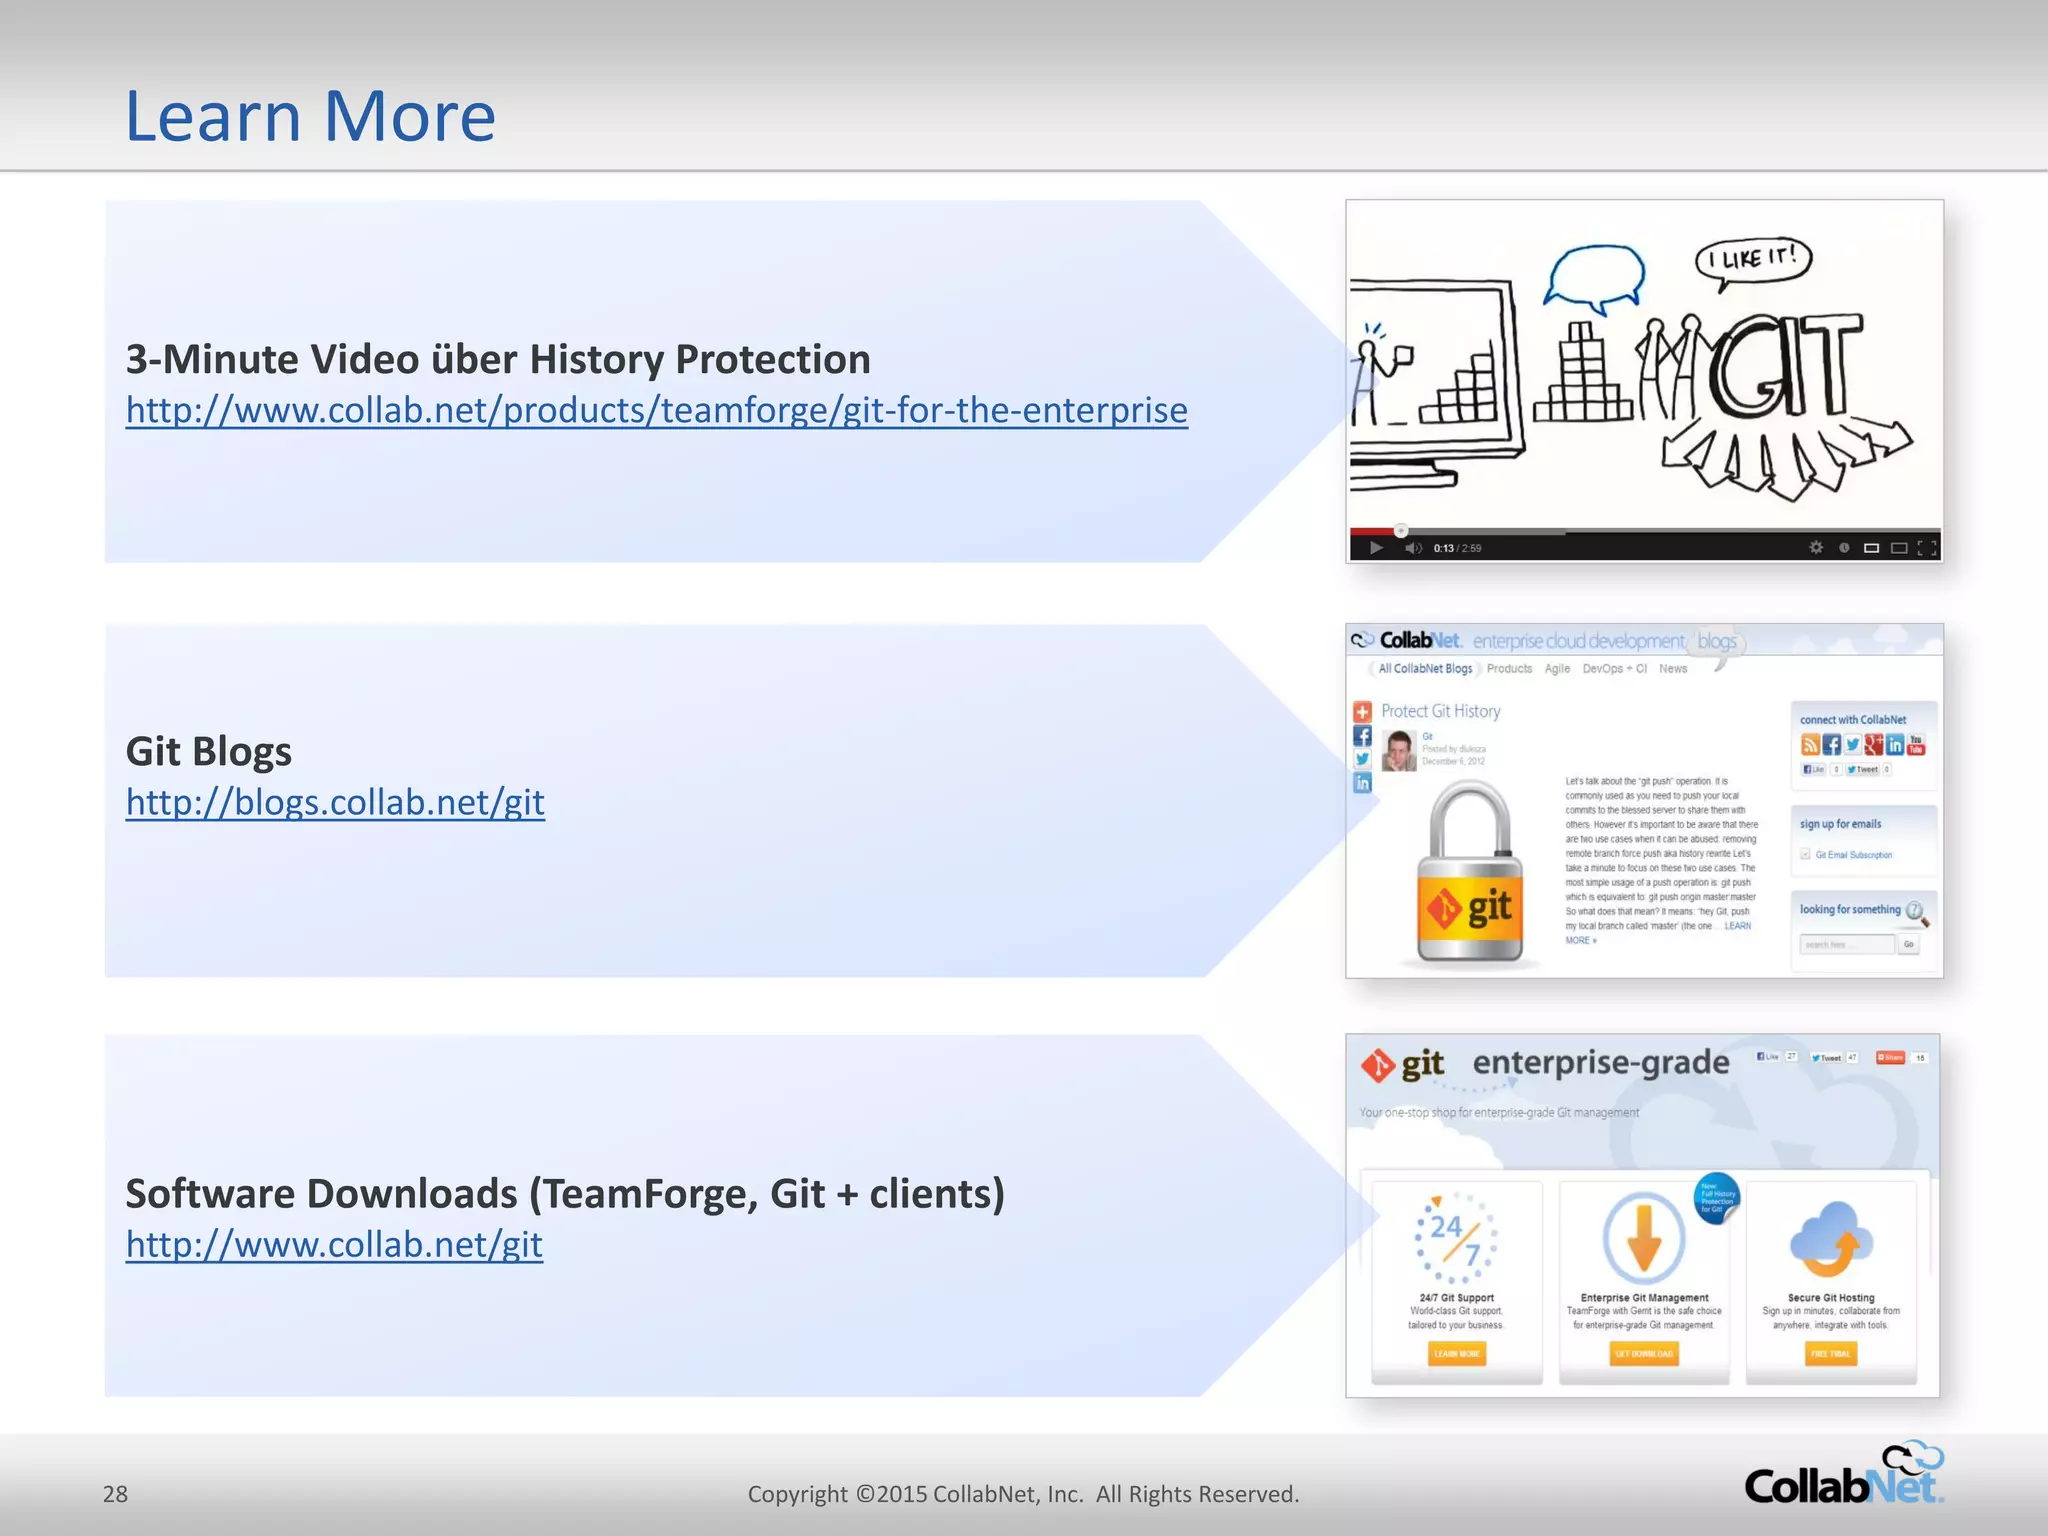Toggle the Git Email Subscription checkbox
Viewport: 2048px width, 1536px height.
pyautogui.click(x=1806, y=854)
